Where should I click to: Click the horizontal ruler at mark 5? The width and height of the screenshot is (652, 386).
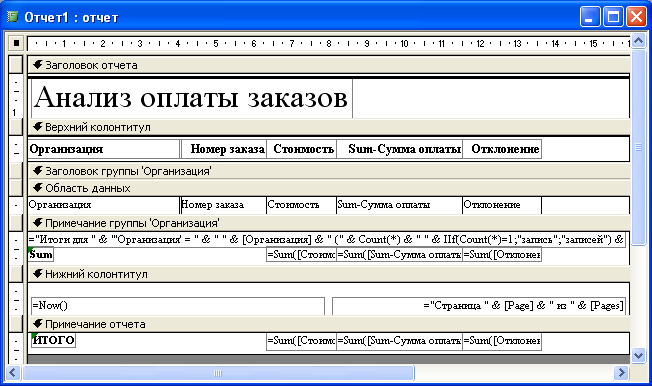215,43
